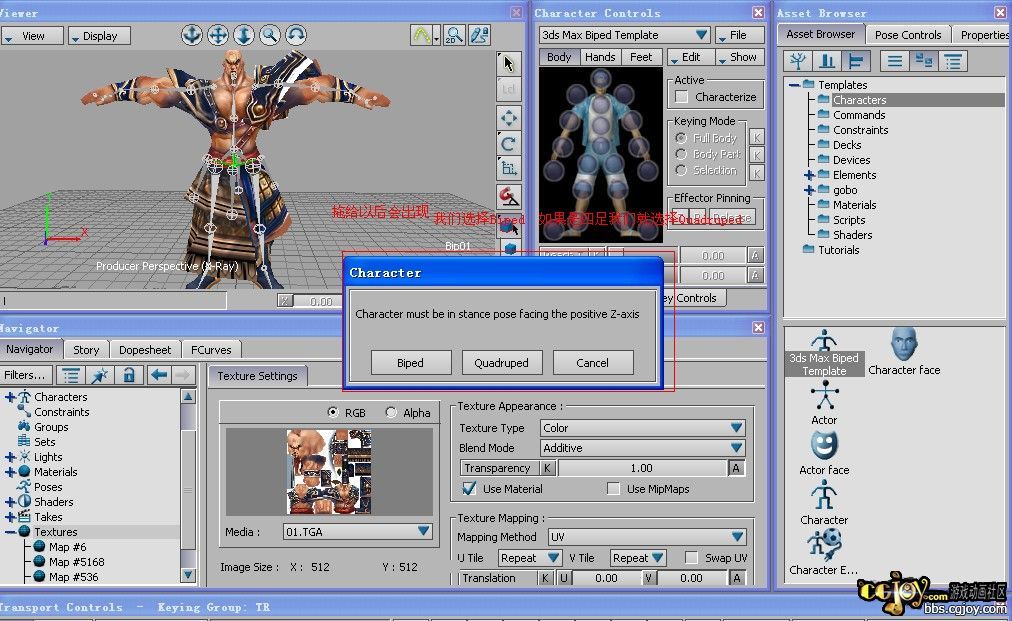Enable the Characterize checkbox
1012x621 pixels.
tap(682, 97)
